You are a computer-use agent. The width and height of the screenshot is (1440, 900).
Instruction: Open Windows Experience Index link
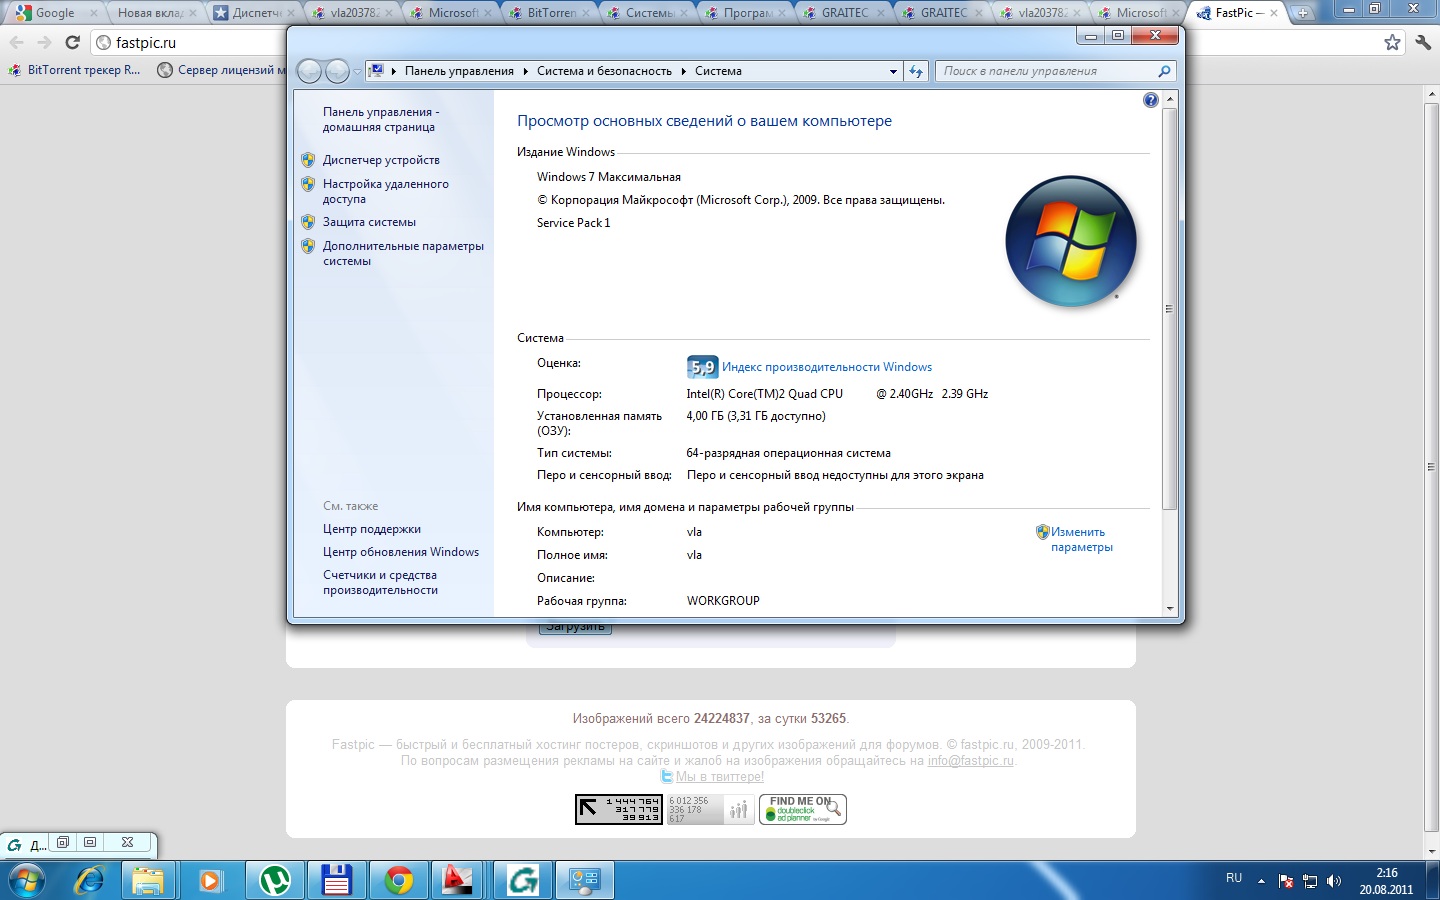[x=827, y=367]
